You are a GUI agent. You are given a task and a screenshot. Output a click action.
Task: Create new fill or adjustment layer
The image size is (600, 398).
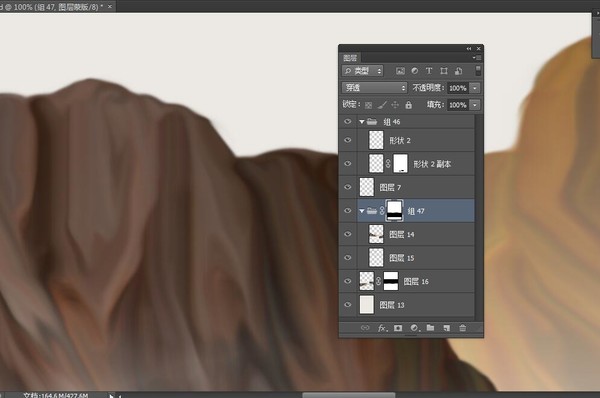coord(415,328)
